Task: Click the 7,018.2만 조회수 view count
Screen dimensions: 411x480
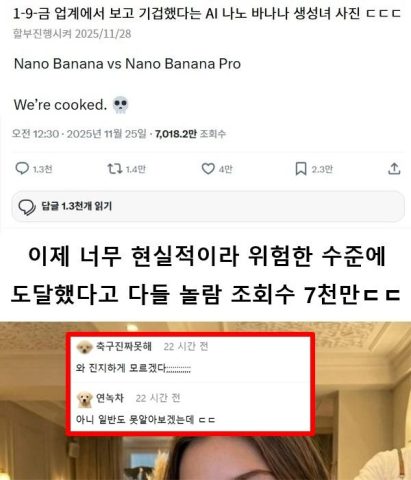Action: pos(190,134)
